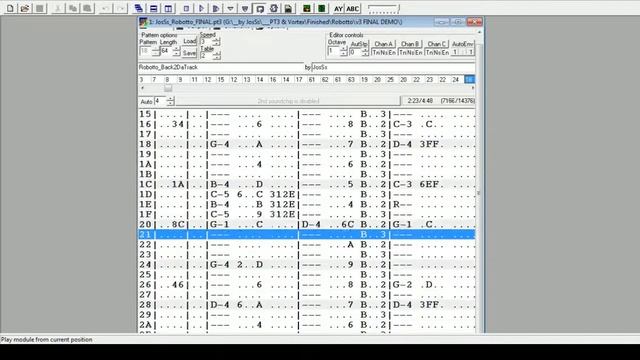The image size is (640, 360).
Task: Select the highlighted last position in the list
Action: (469, 80)
